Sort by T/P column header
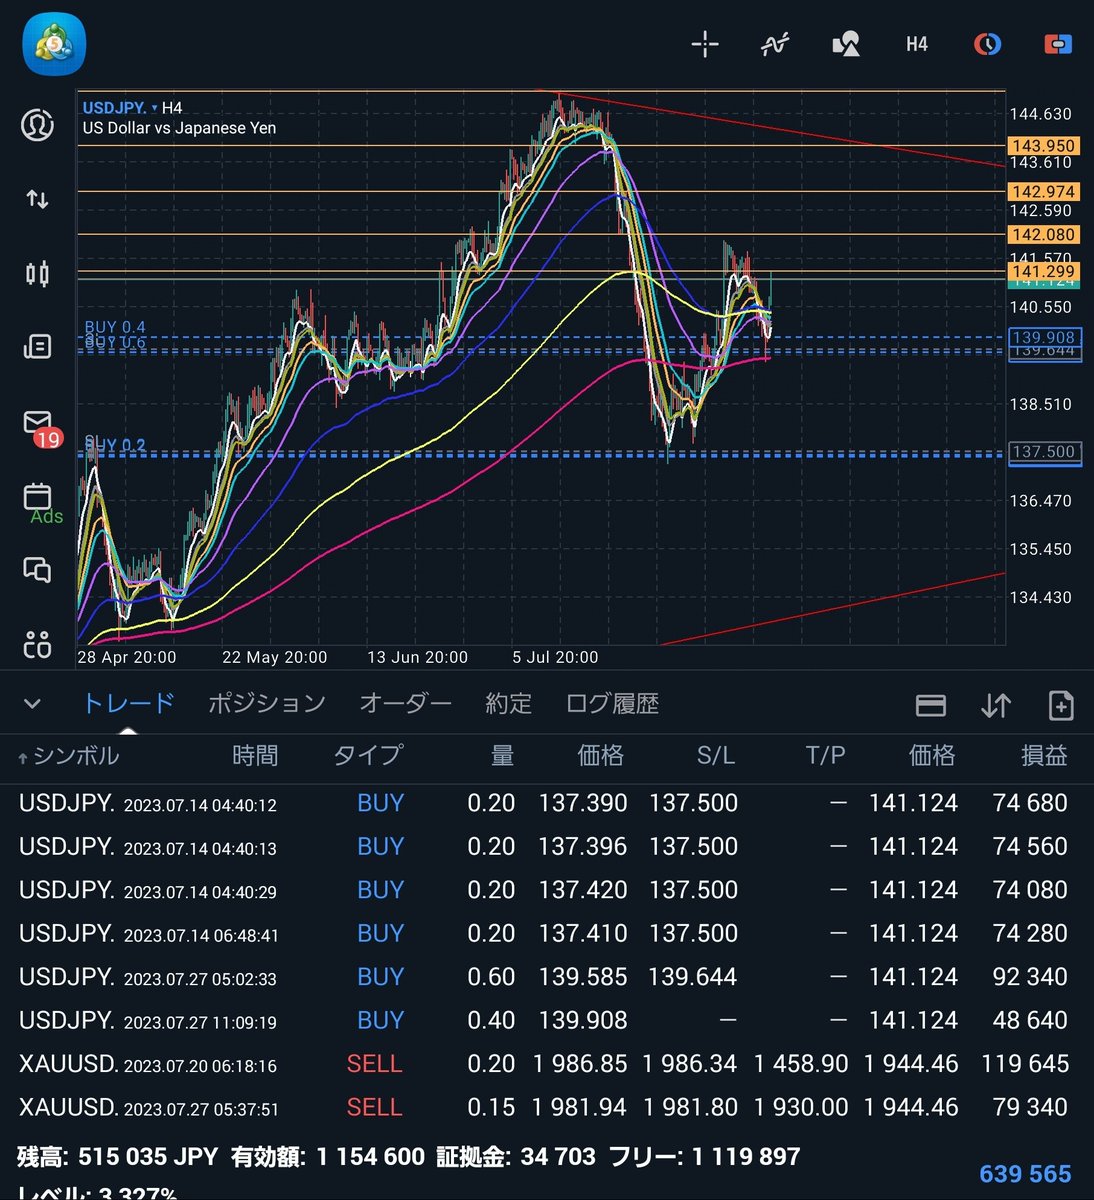Viewport: 1094px width, 1200px height. (x=825, y=755)
